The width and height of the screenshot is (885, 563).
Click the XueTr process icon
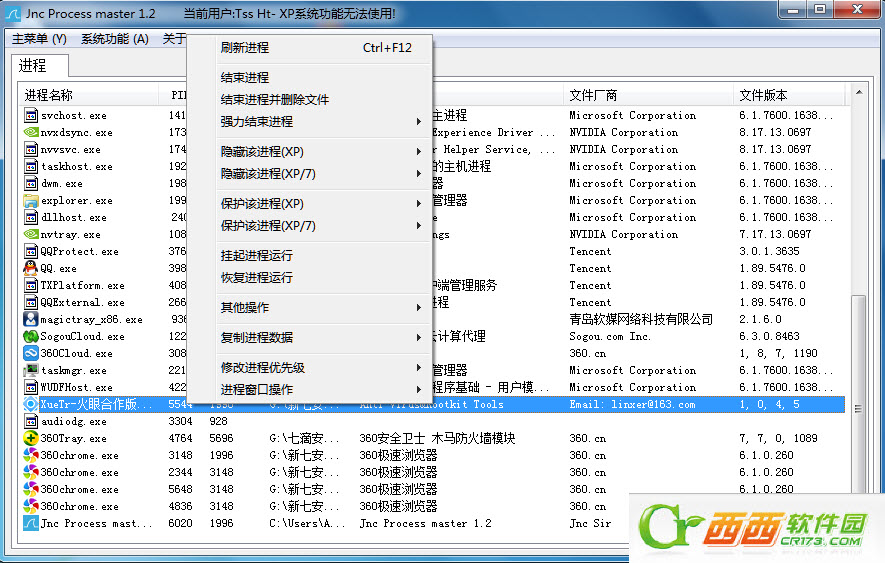pyautogui.click(x=30, y=404)
